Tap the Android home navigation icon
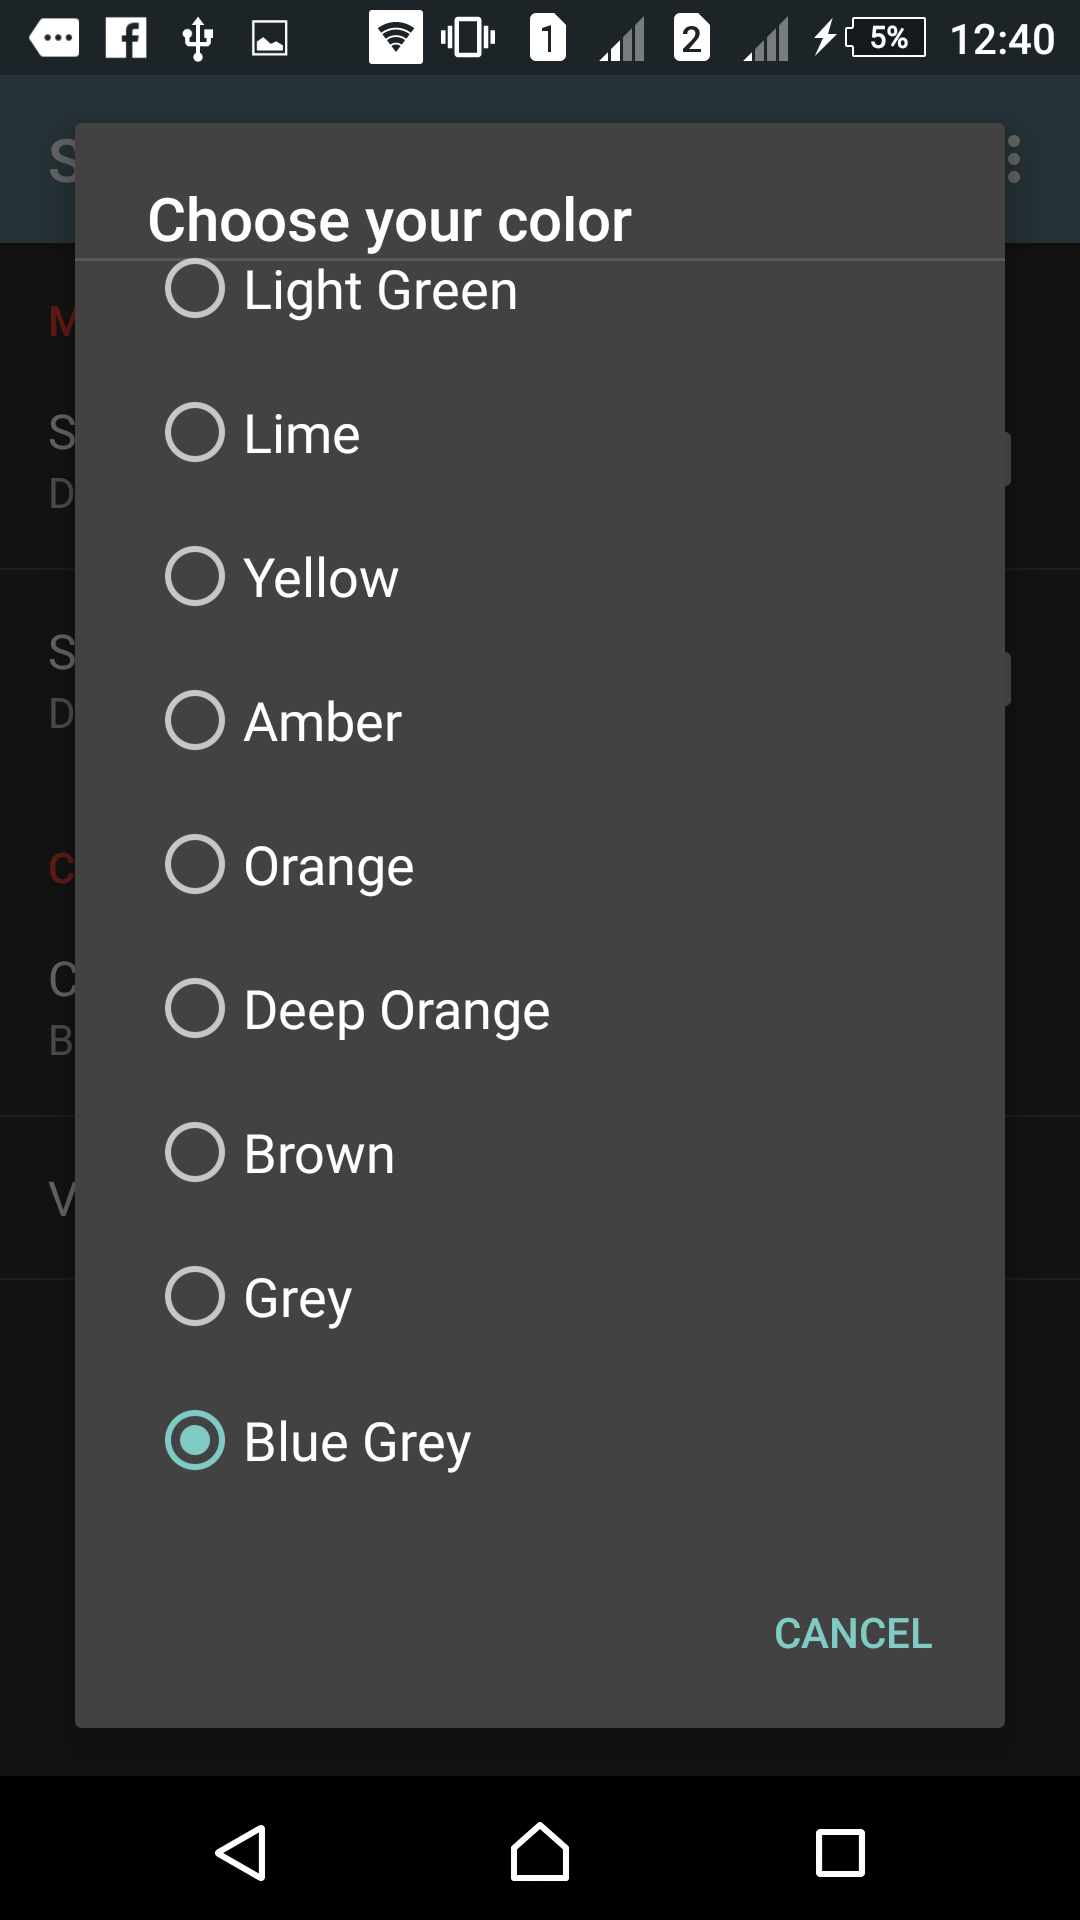 pos(540,1852)
